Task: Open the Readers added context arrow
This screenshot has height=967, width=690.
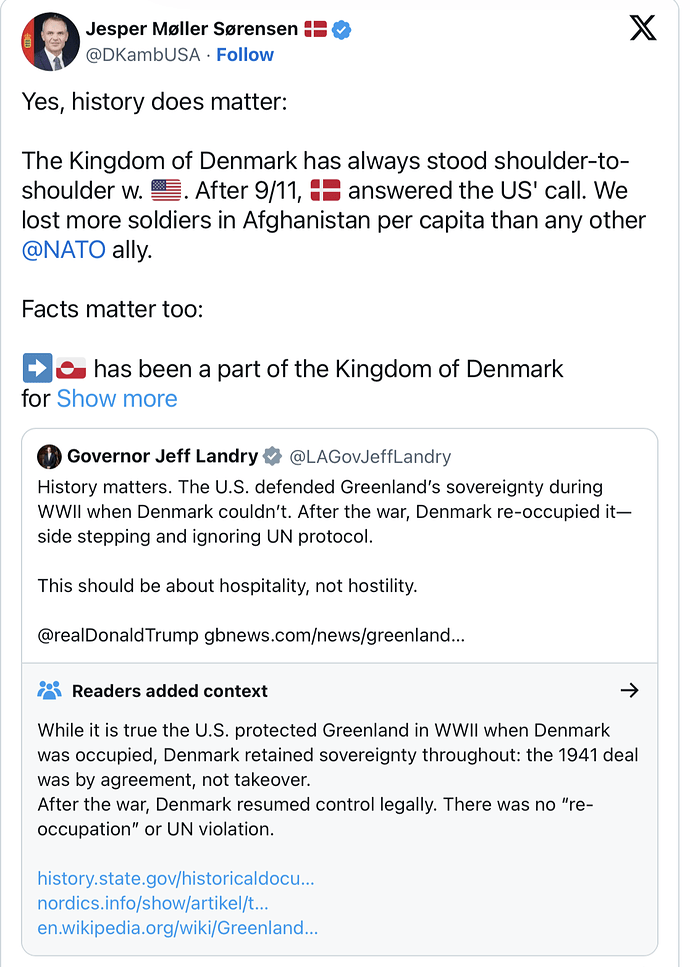Action: pos(629,690)
